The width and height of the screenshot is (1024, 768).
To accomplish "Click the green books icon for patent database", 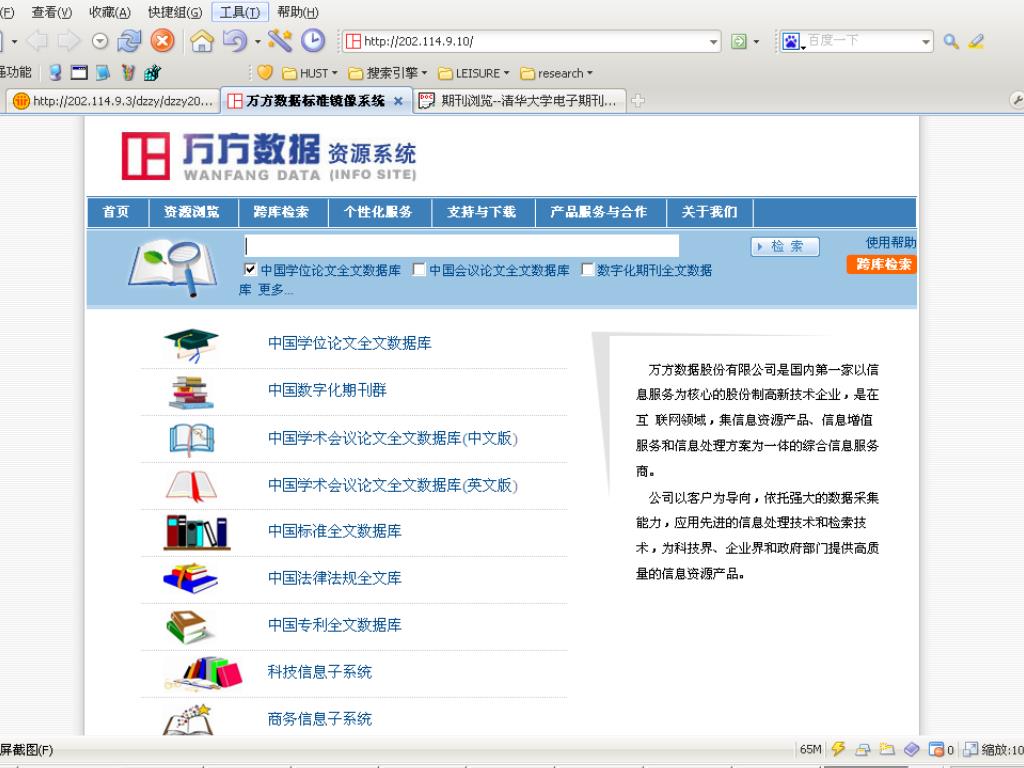I will (189, 626).
